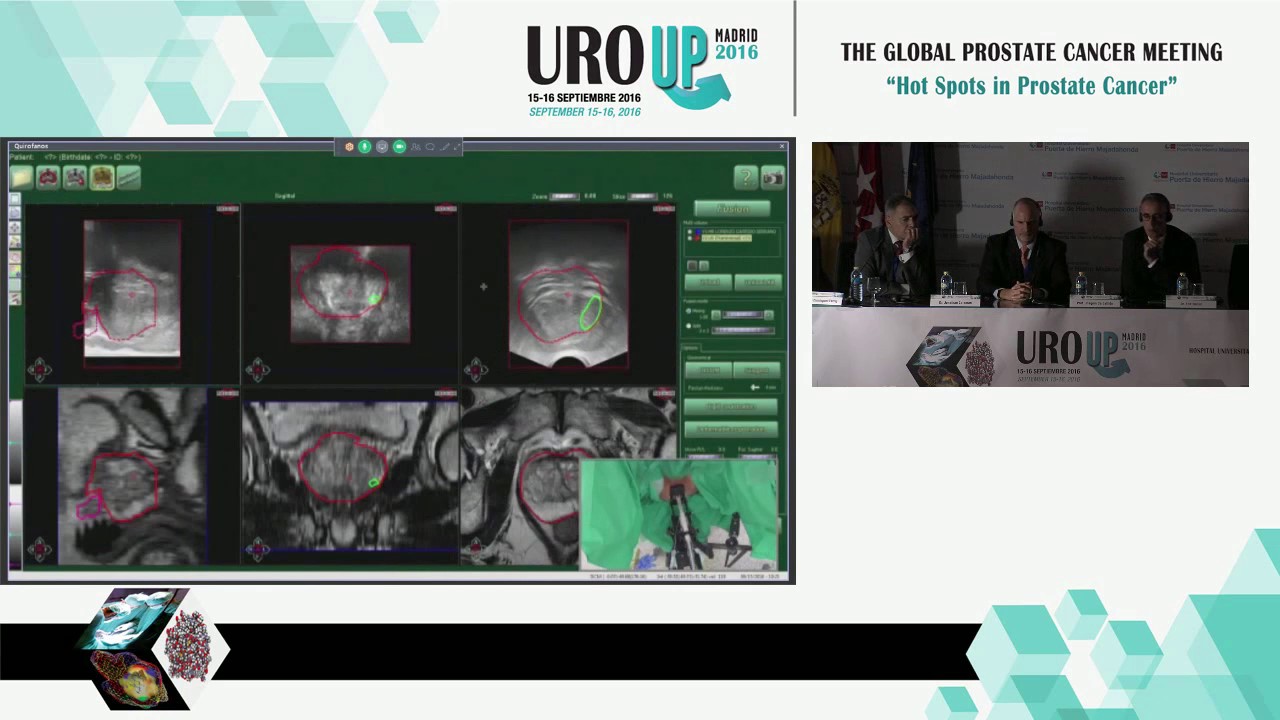Click the bottom-middle coronal MRI view
This screenshot has width=1280, height=720.
(x=350, y=477)
